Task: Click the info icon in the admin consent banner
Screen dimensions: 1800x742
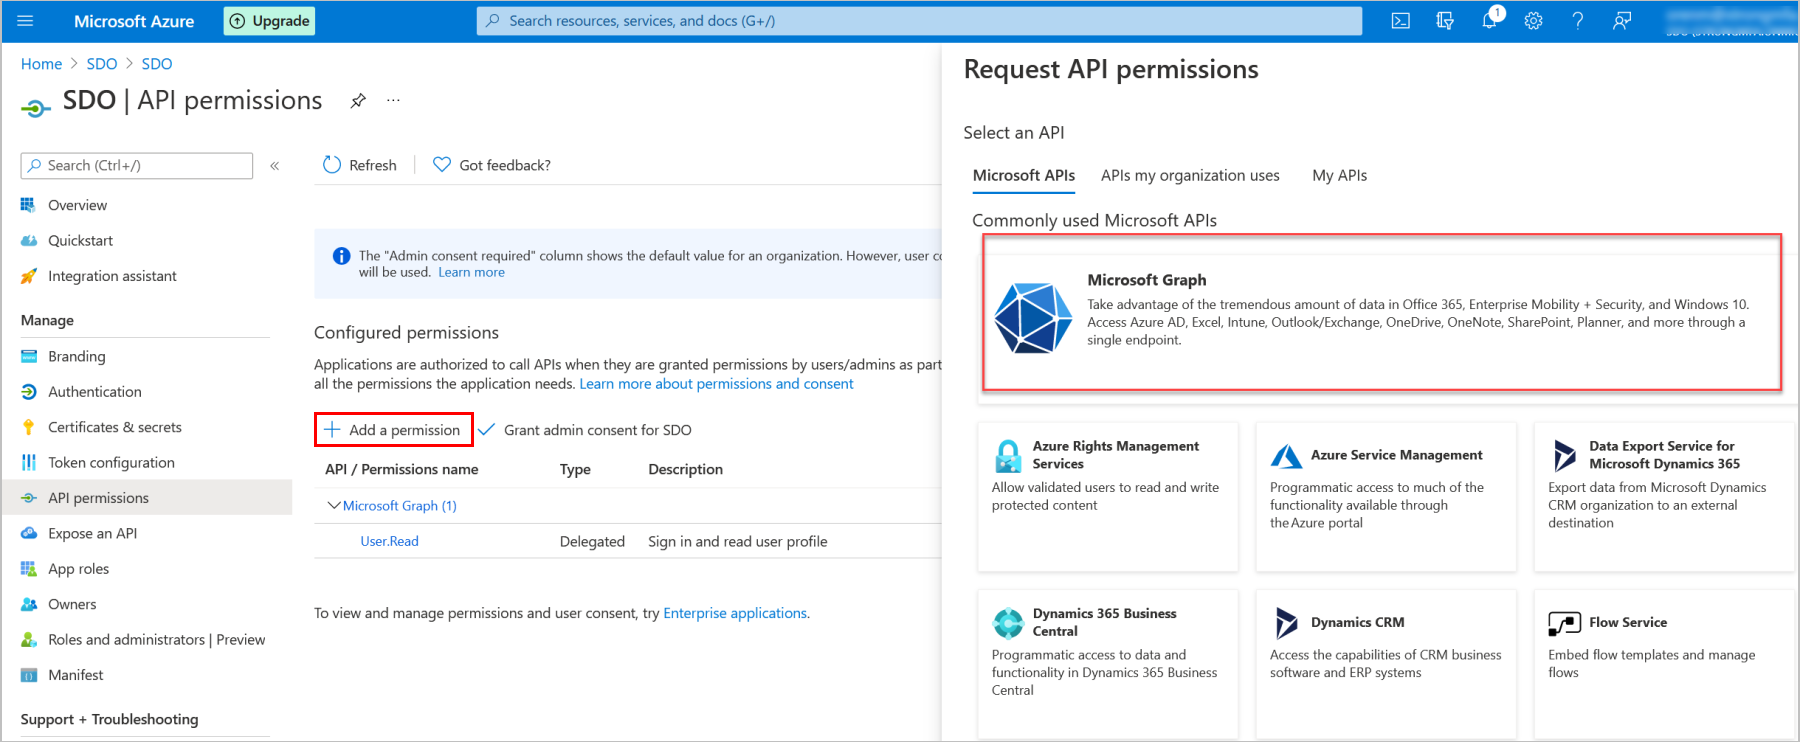Action: tap(341, 256)
